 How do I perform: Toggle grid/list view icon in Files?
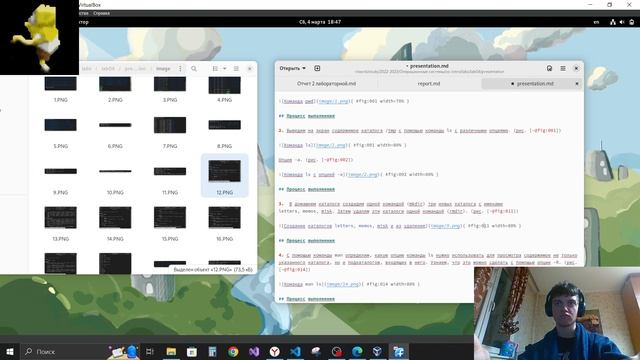click(x=215, y=69)
